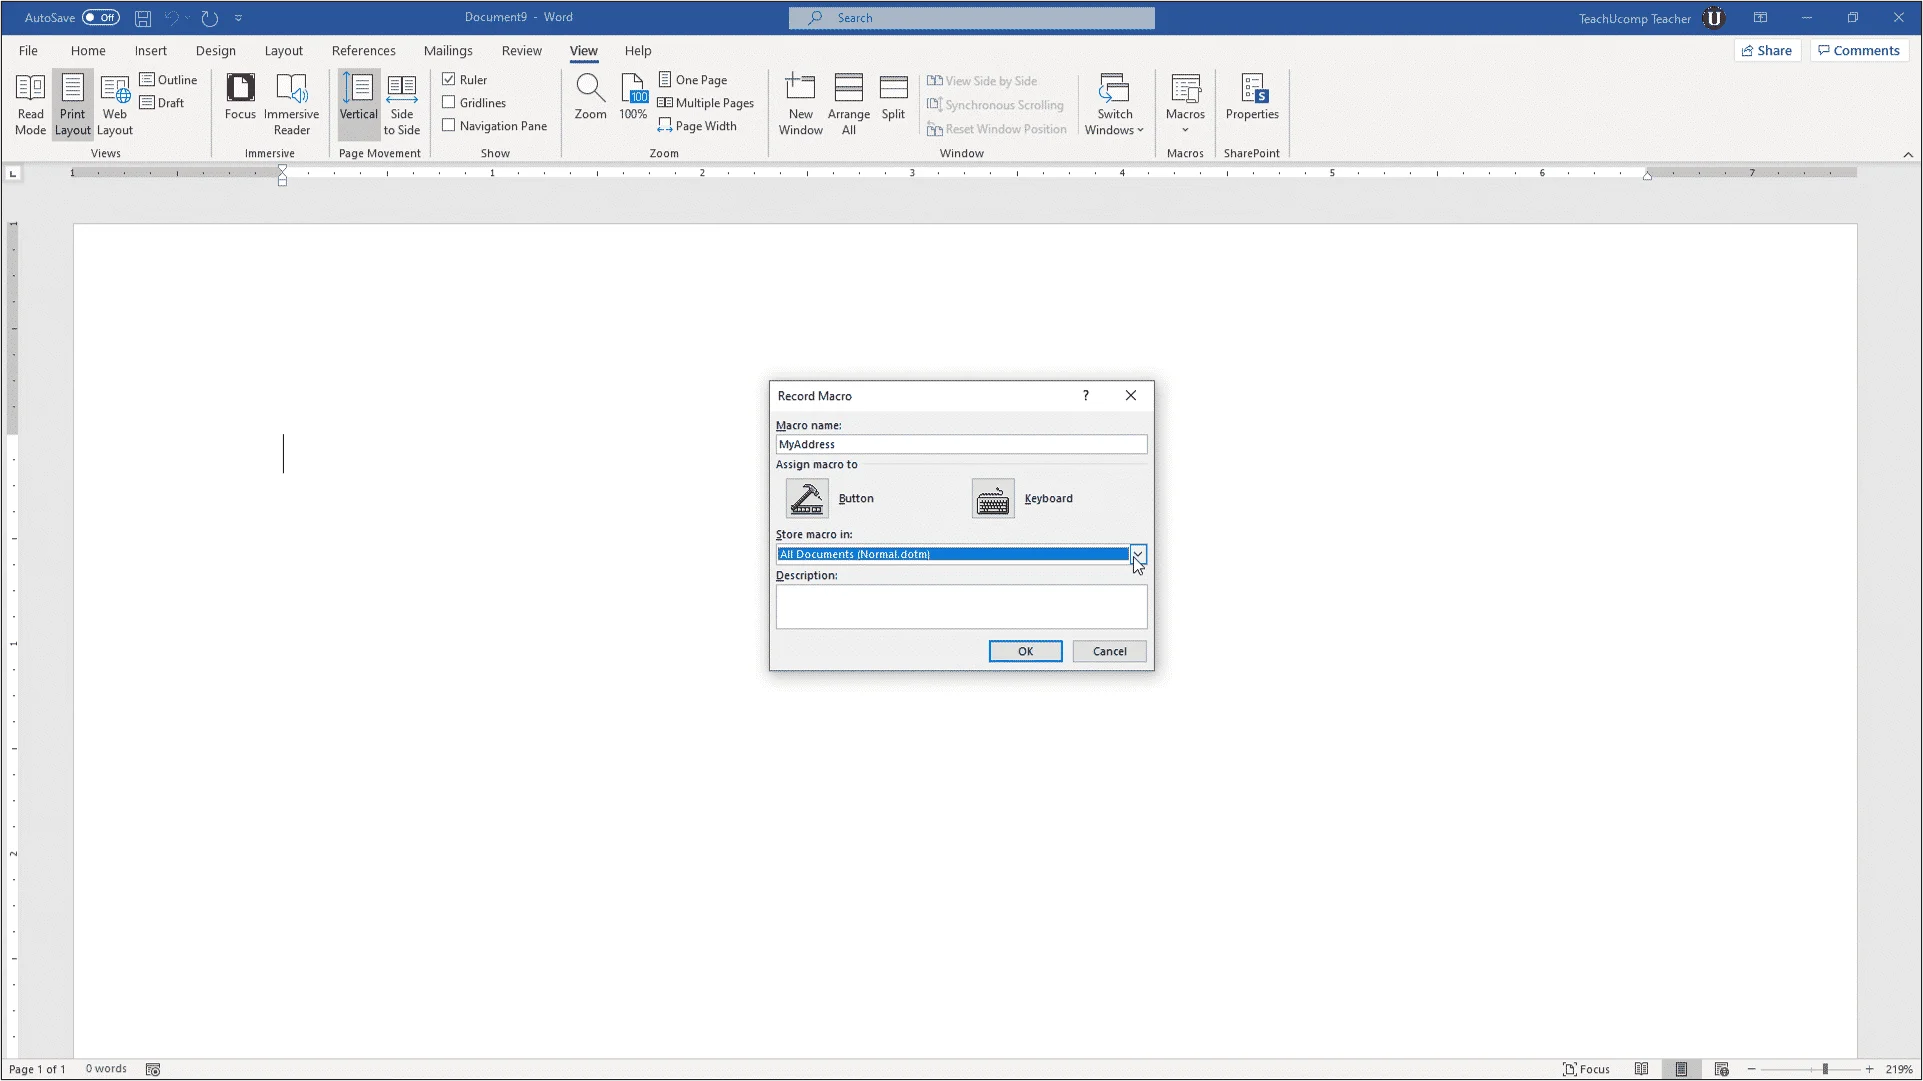Screen dimensions: 1923x1081
Task: Confirm the Record Macro dialog with OK
Action: tap(1024, 650)
